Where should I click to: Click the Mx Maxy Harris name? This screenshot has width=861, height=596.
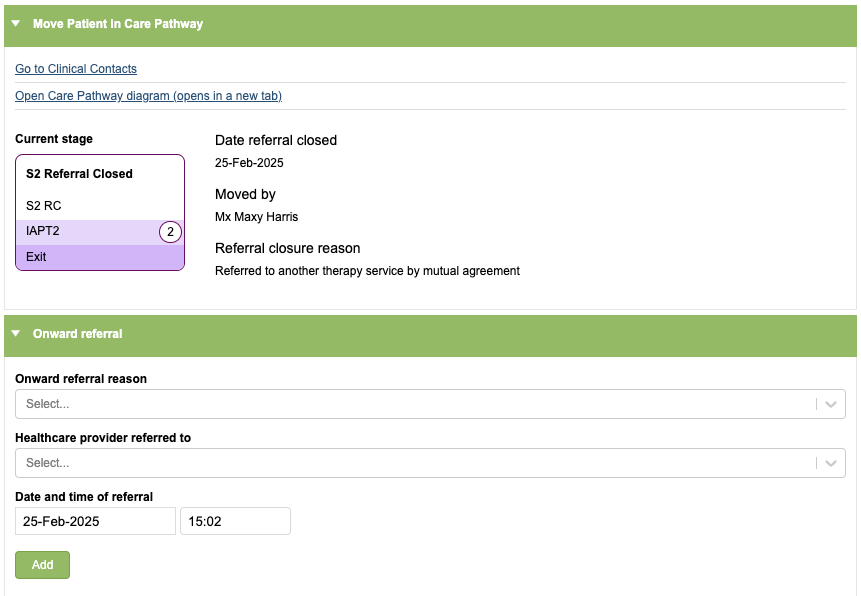(x=256, y=217)
